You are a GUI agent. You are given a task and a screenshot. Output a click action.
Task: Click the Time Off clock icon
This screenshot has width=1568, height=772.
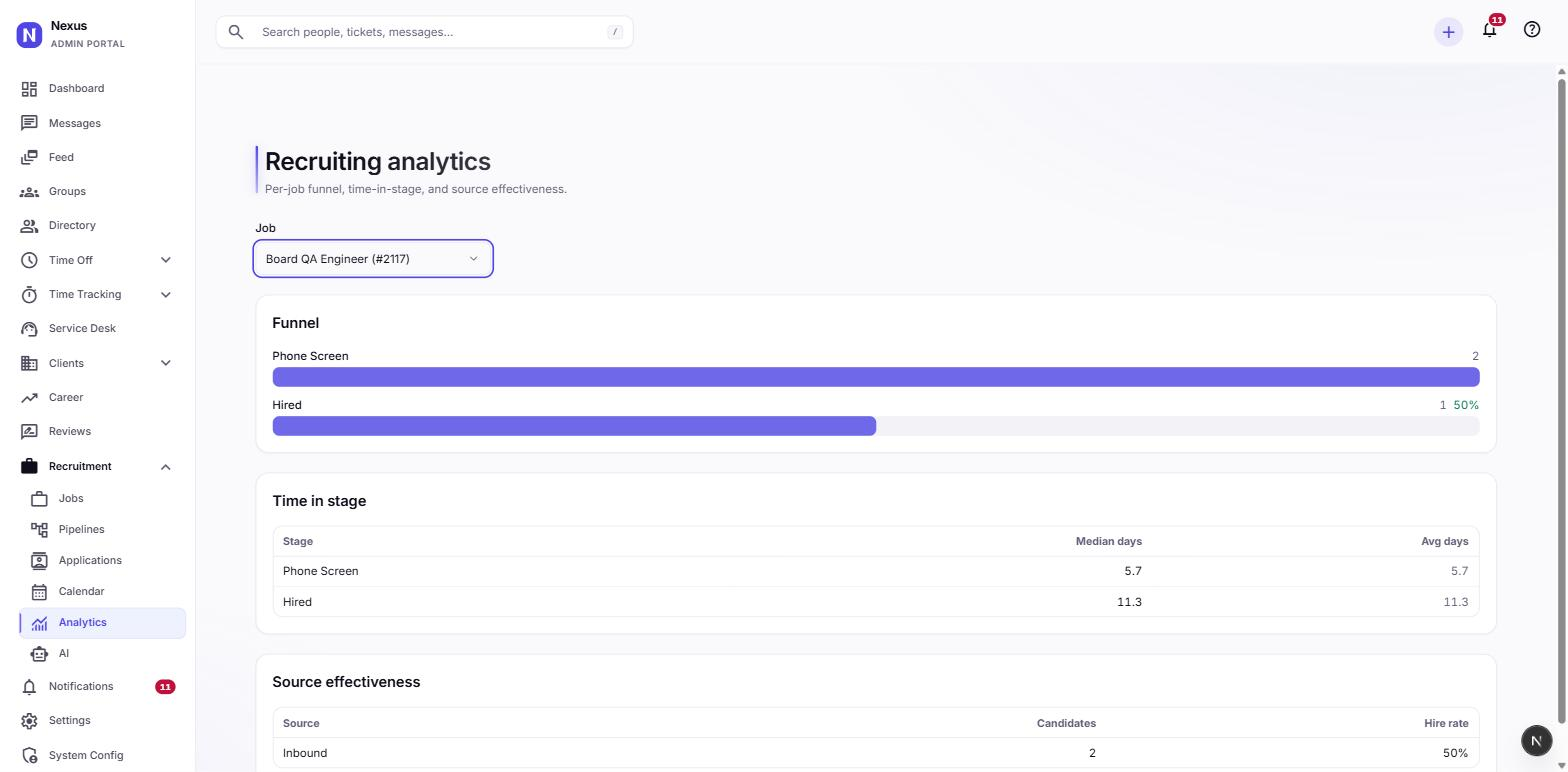click(x=29, y=260)
